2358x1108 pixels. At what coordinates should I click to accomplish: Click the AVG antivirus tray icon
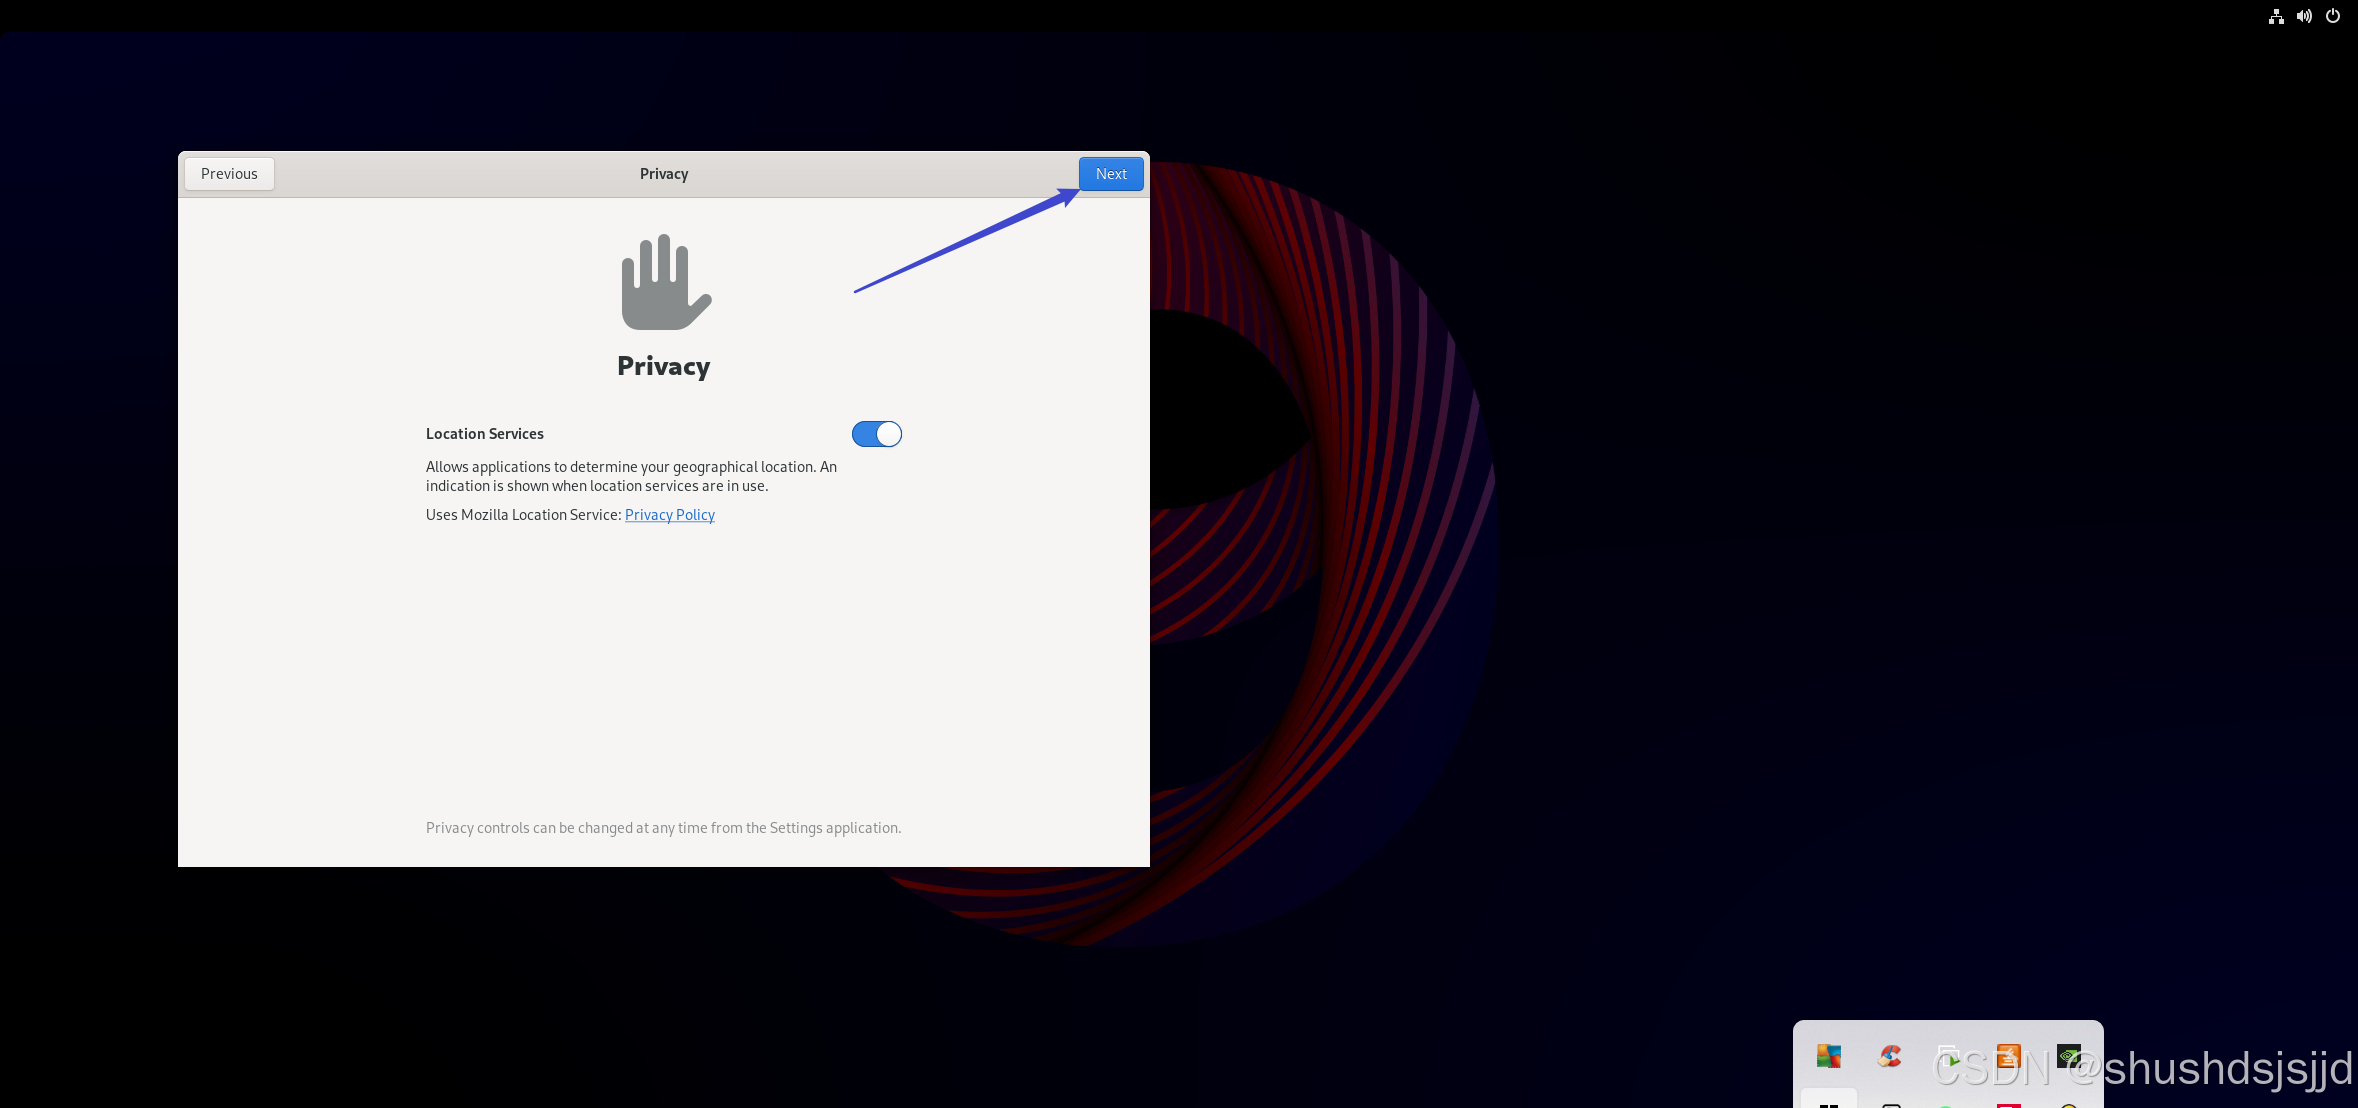[1828, 1056]
